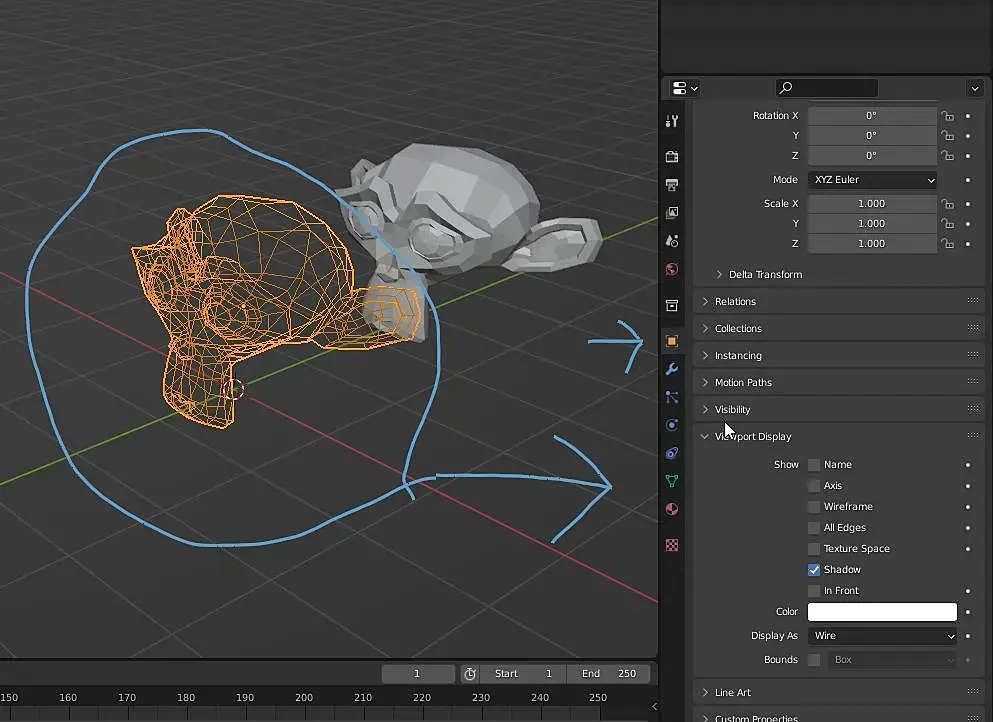Open the Display As dropdown
Screen dimensions: 993x722
tap(882, 636)
